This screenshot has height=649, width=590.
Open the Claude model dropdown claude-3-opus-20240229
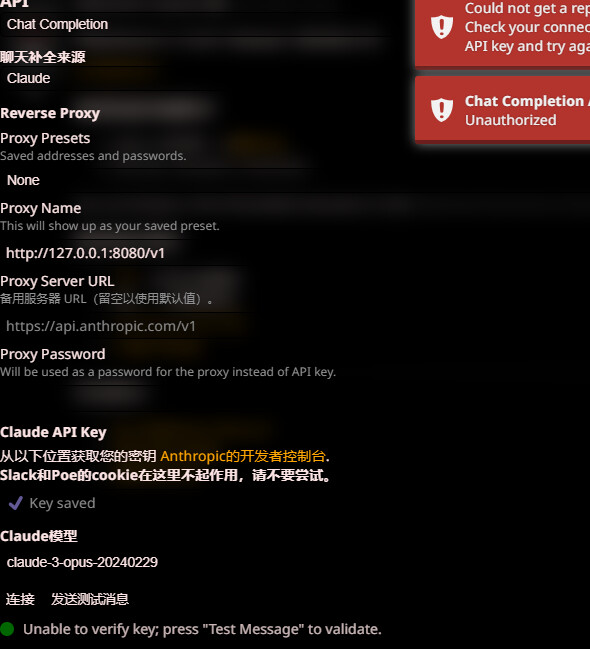click(195, 562)
